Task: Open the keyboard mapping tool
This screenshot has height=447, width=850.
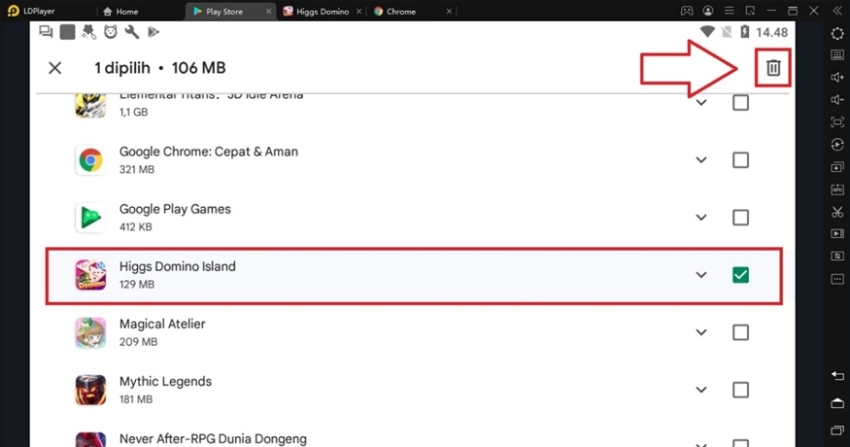Action: pyautogui.click(x=837, y=55)
